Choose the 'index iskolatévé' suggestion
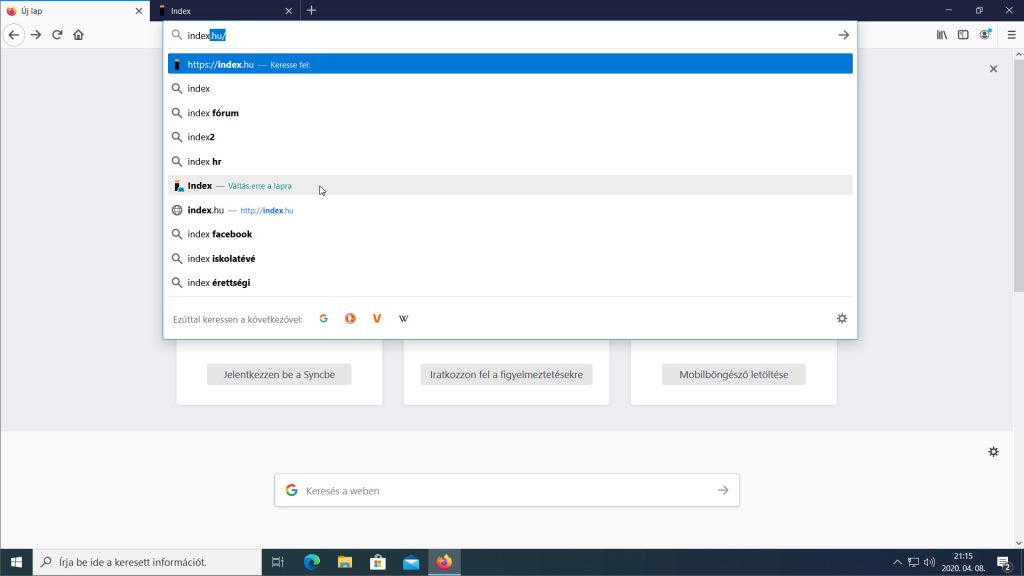This screenshot has height=576, width=1024. pos(510,259)
